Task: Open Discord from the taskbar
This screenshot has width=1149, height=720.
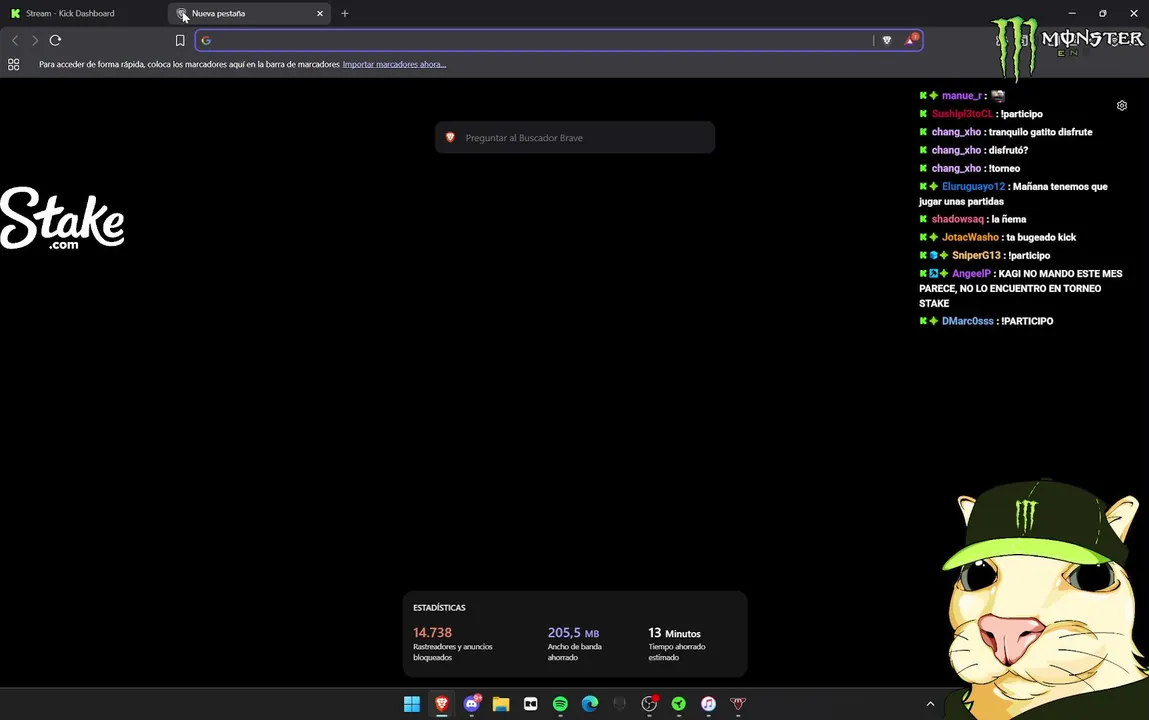Action: click(x=472, y=704)
